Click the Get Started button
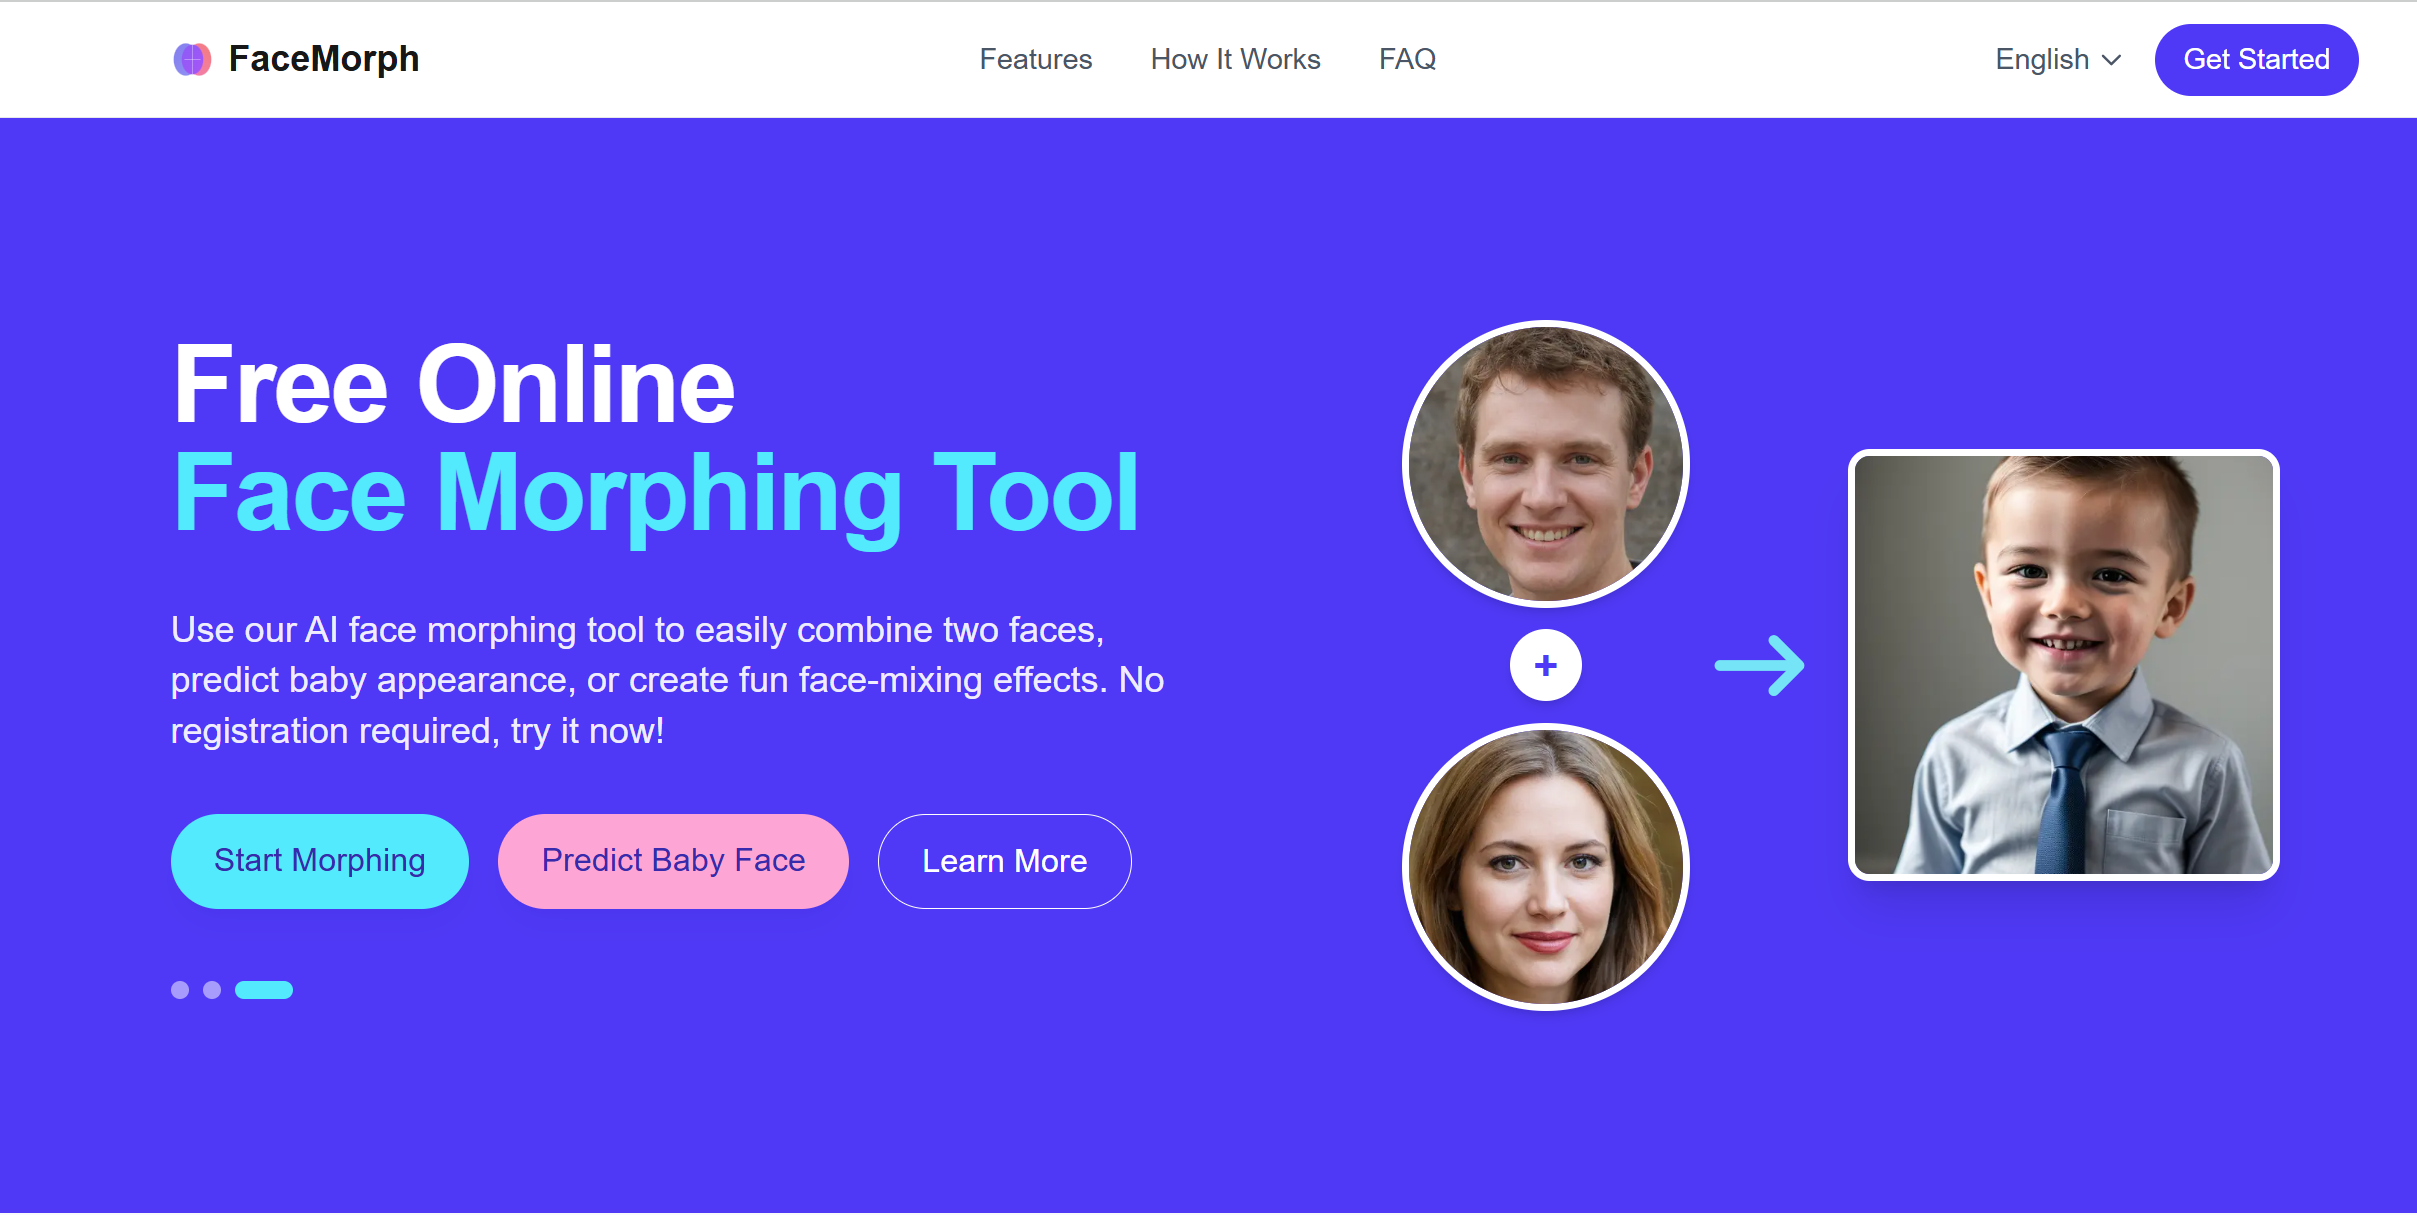Screen dimensions: 2417x1215 click(2256, 59)
